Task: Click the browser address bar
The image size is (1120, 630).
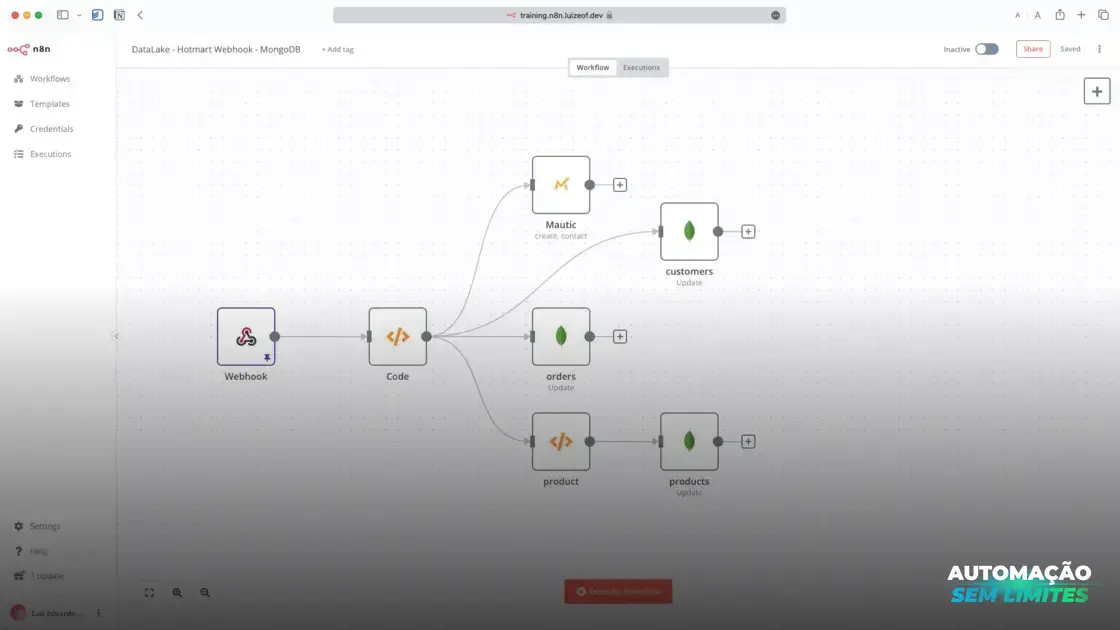Action: point(559,15)
